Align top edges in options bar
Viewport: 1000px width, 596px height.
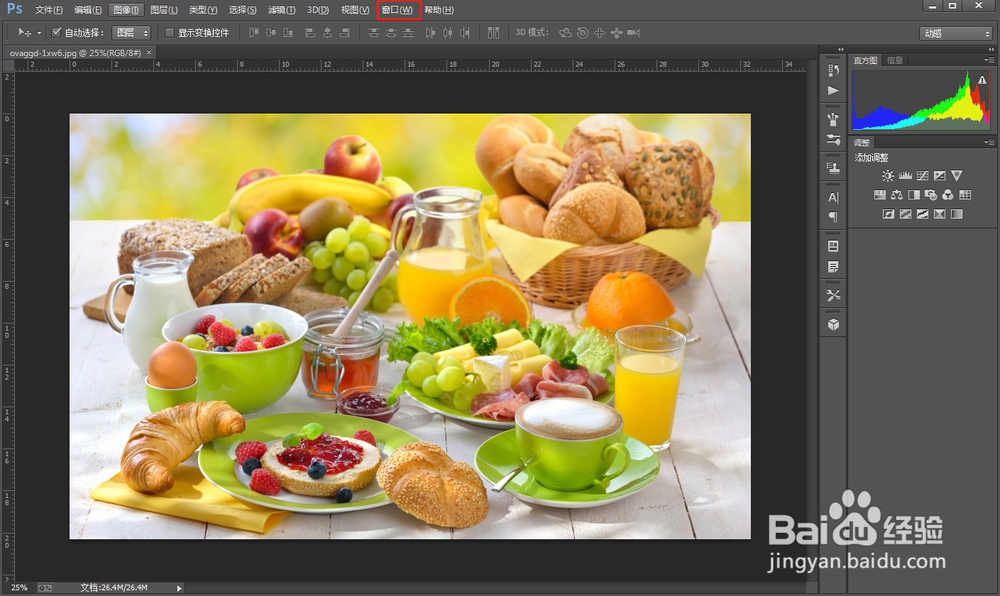254,33
